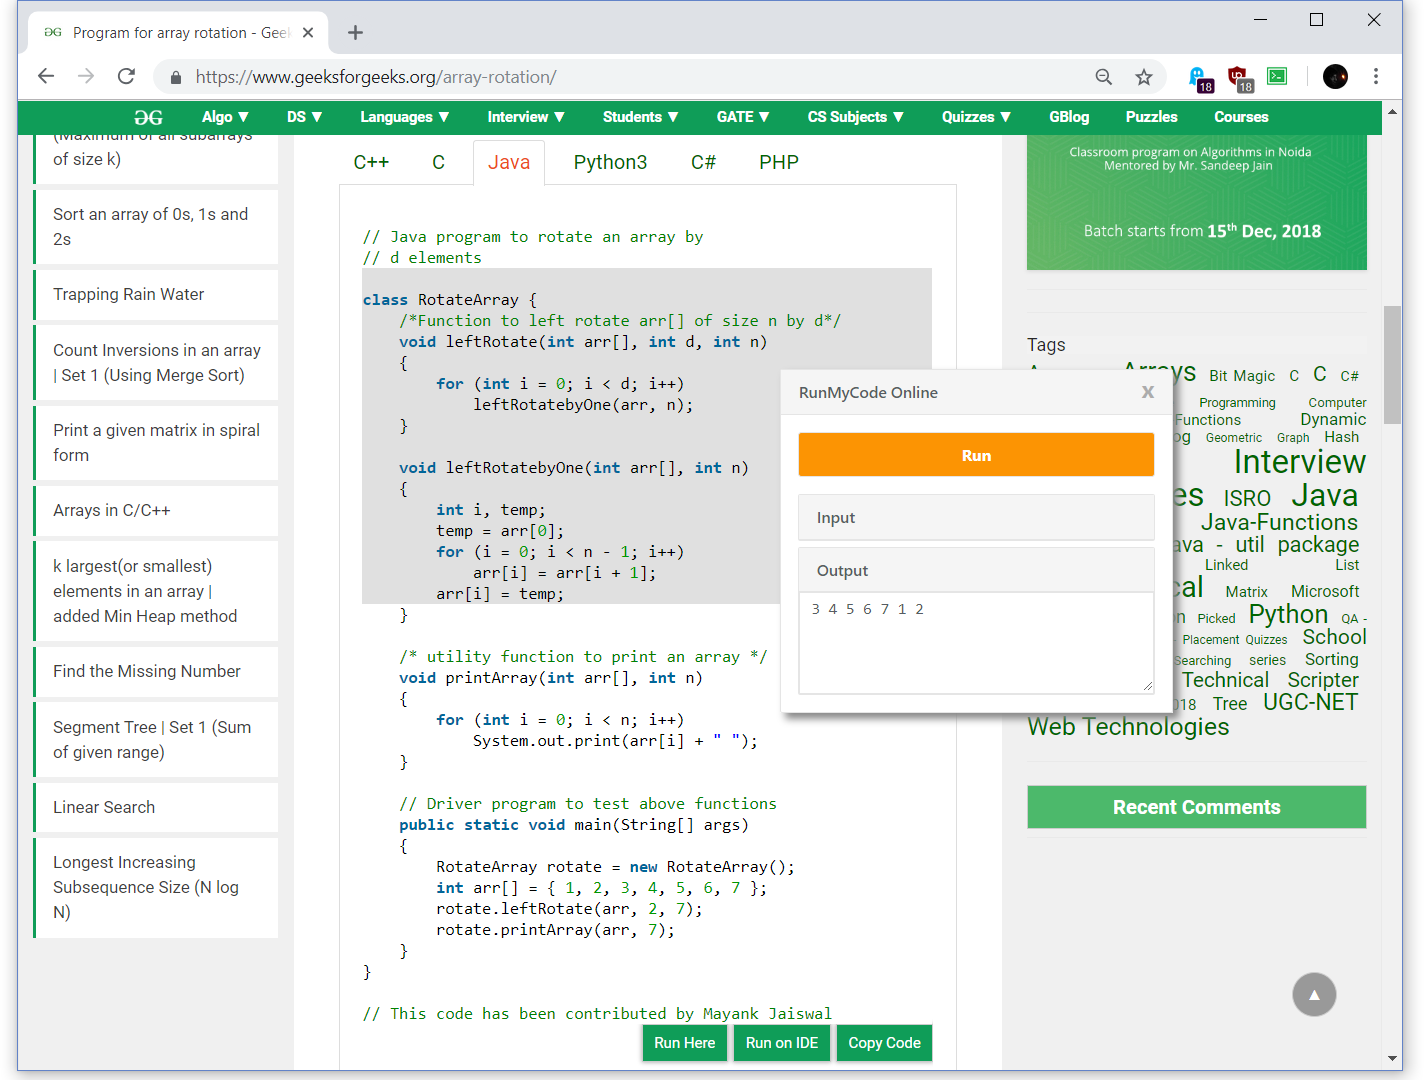Switch to the Python3 code tab
Image resolution: width=1424 pixels, height=1080 pixels.
(x=610, y=162)
